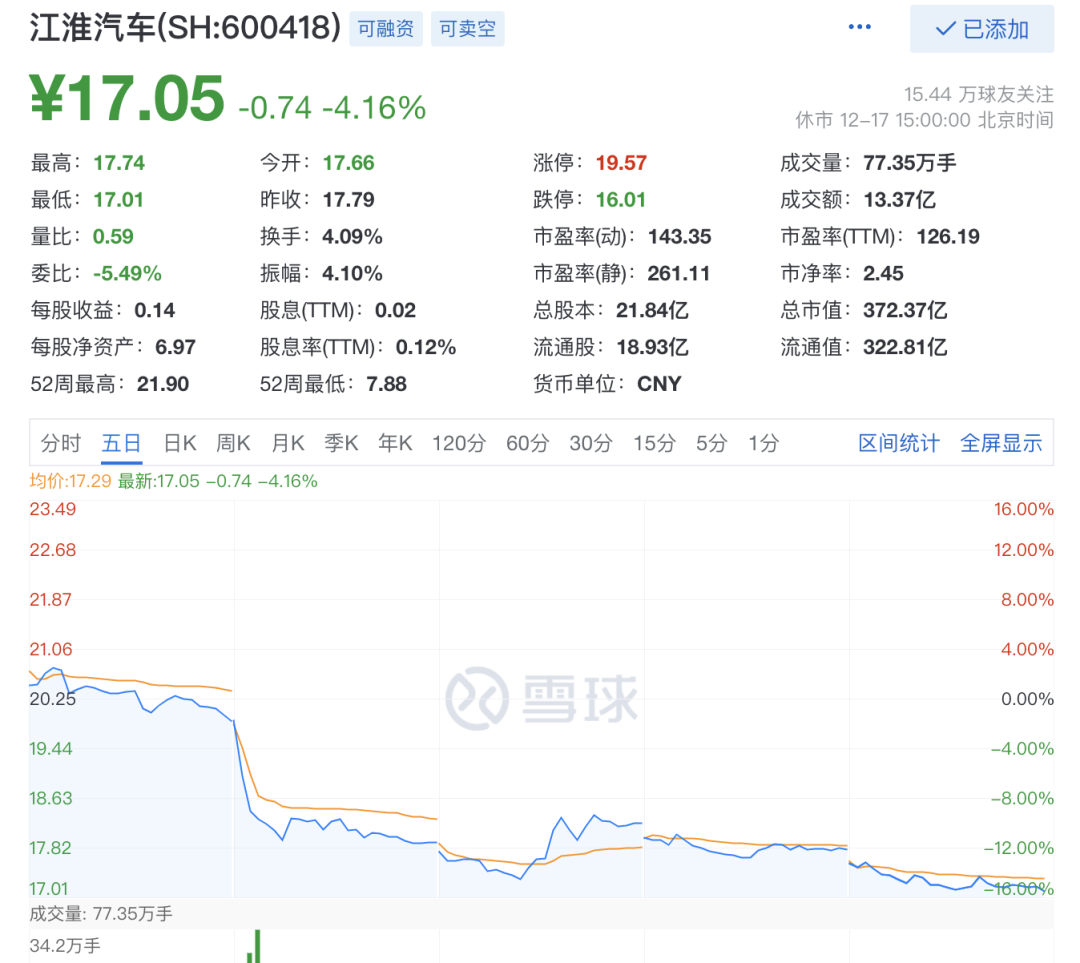Click the stock title 江淮汽车(SH:600418)
Screen dimensions: 1080x963
coord(185,28)
